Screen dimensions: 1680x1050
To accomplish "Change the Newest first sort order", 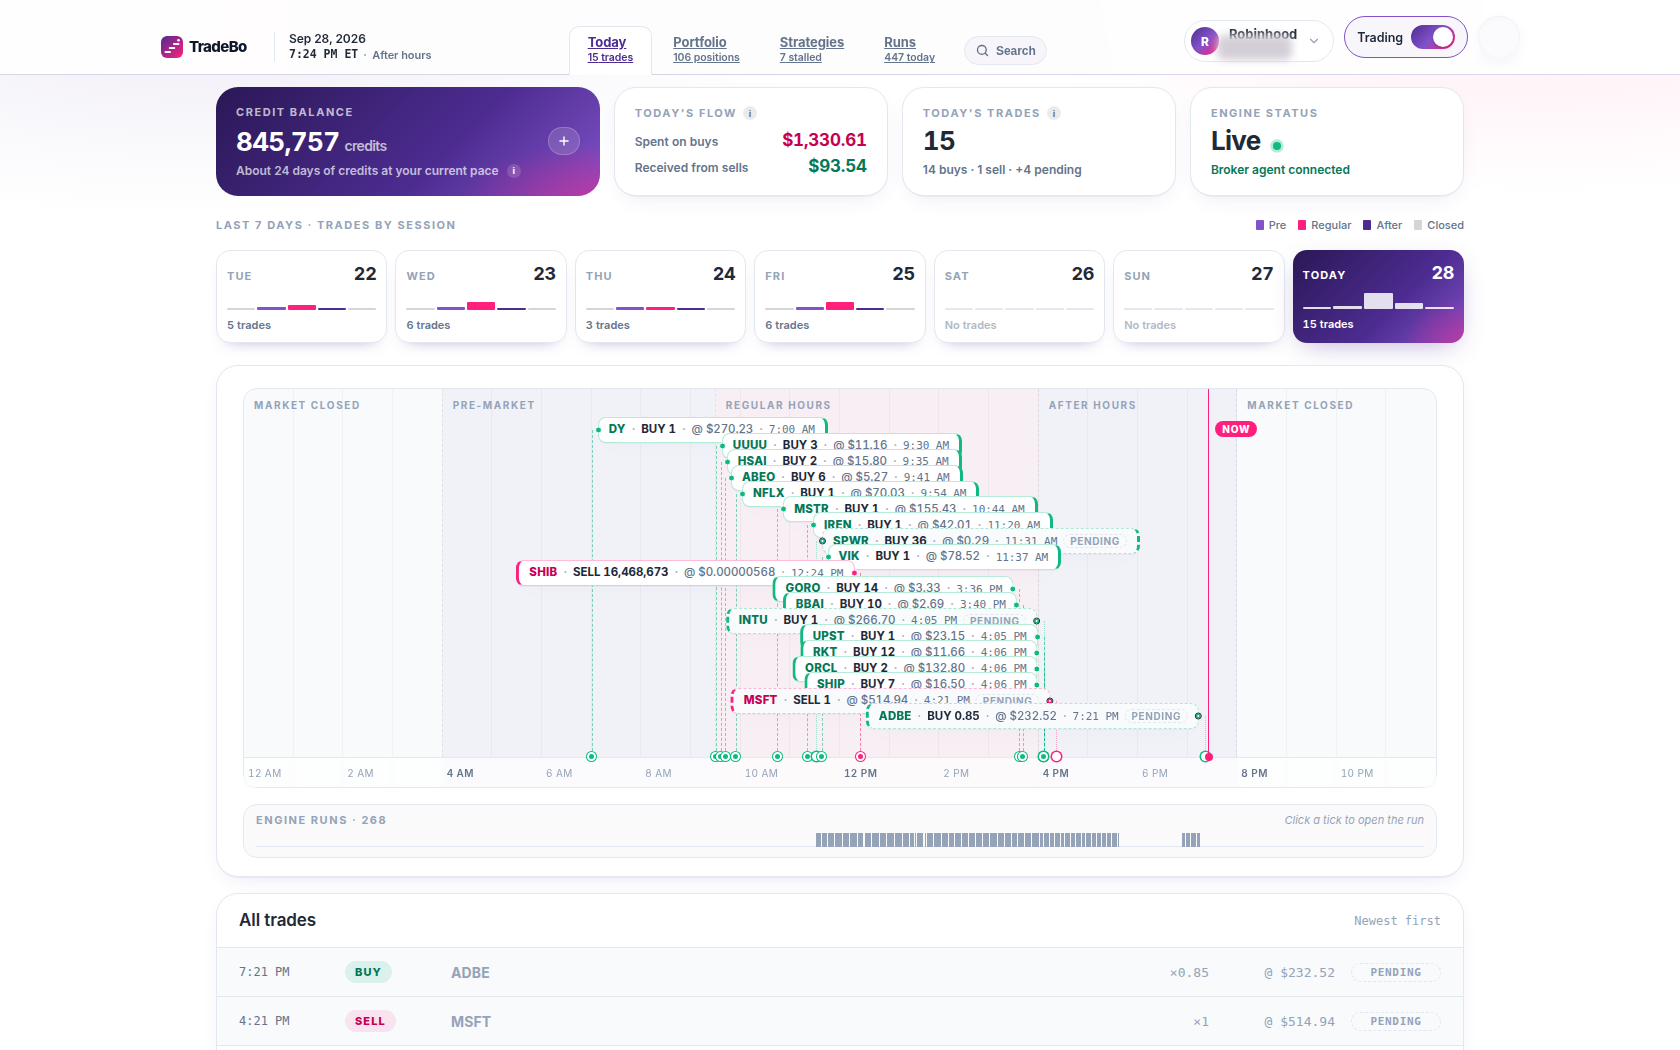I will (1397, 921).
